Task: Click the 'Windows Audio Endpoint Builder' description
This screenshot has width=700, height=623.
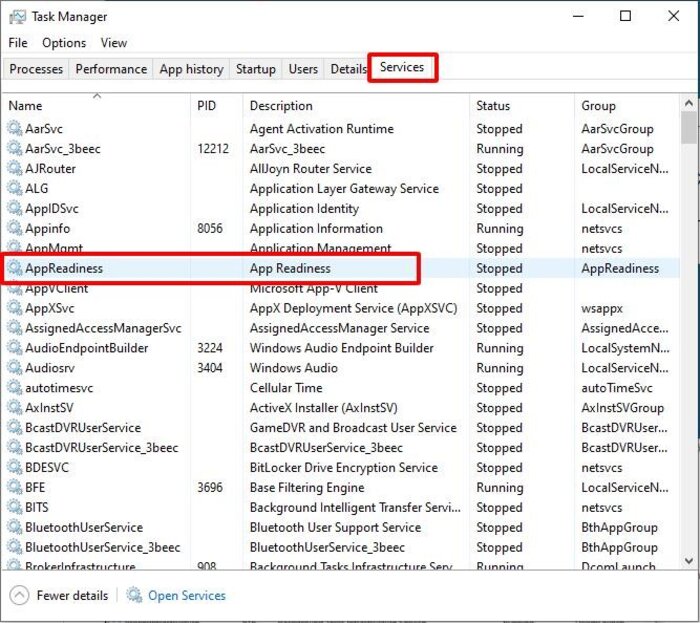Action: click(x=342, y=348)
